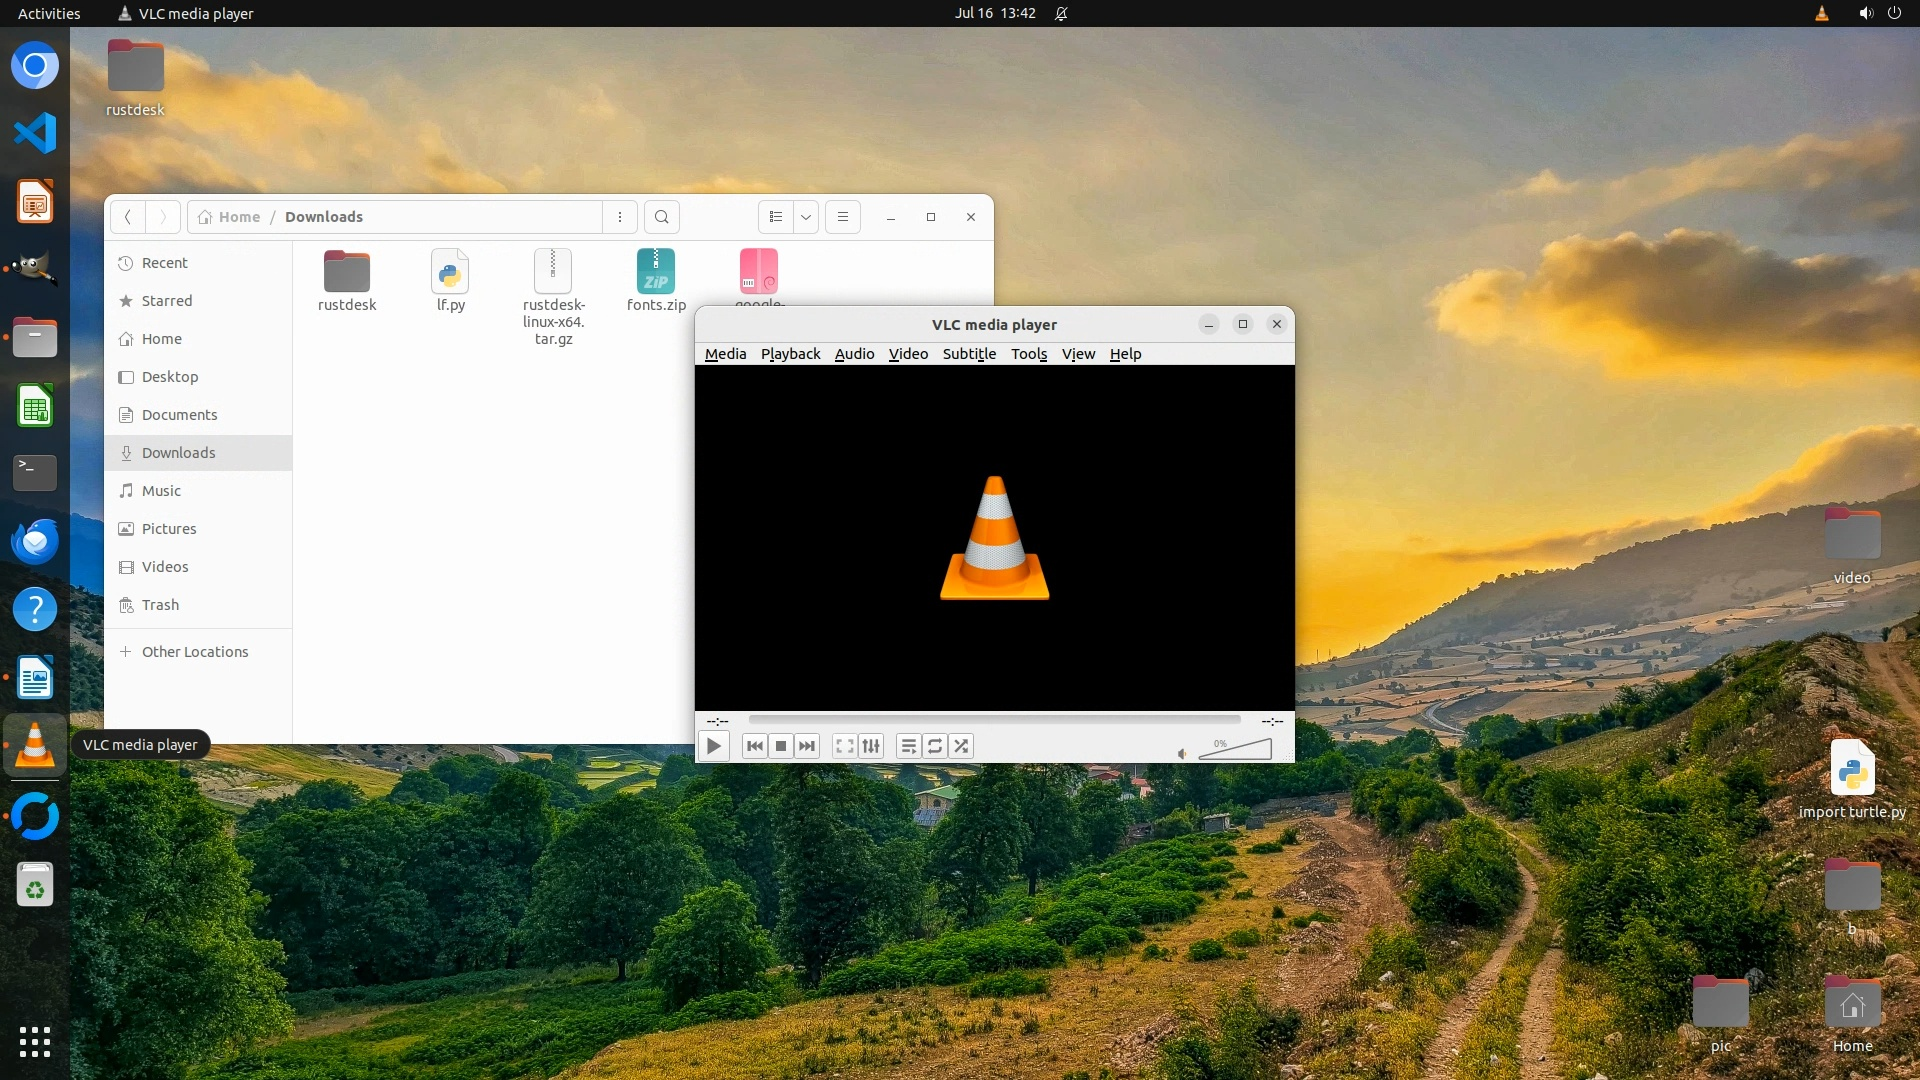Toggle VLC fullscreen video mode

click(845, 746)
